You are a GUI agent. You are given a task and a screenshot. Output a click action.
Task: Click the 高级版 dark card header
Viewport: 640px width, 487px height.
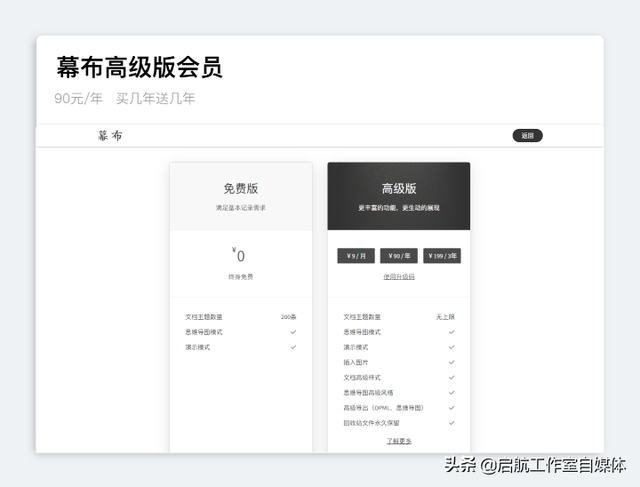pos(398,188)
